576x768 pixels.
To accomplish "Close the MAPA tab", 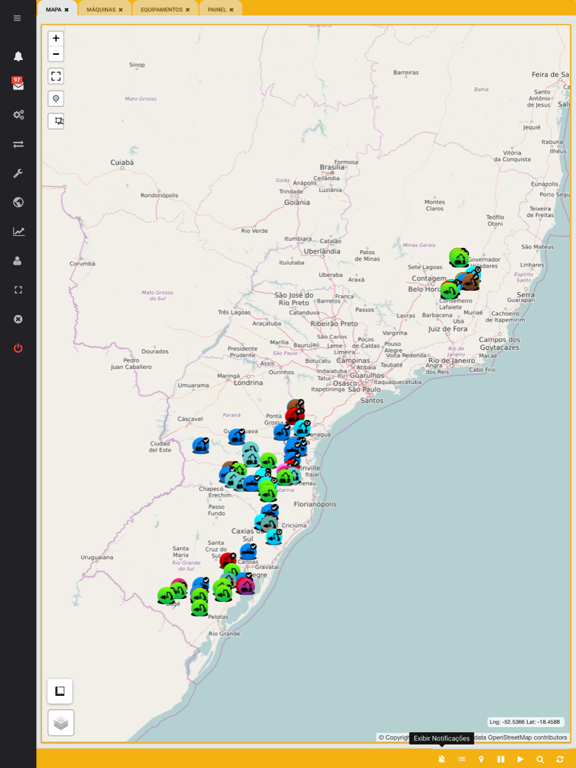I will click(67, 9).
